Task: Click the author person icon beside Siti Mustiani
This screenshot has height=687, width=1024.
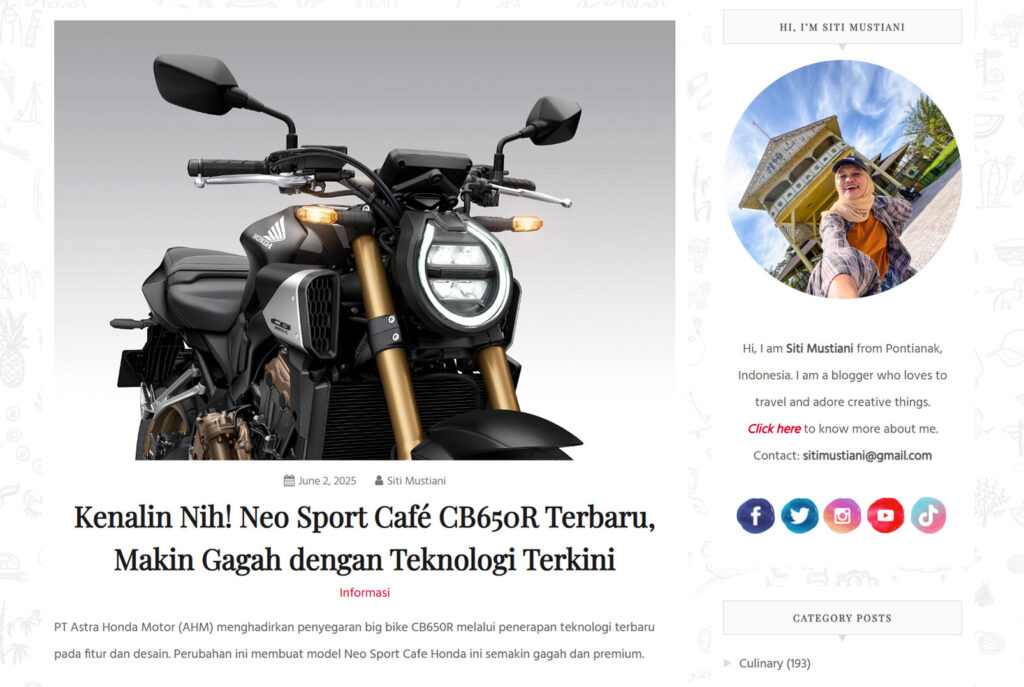Action: [x=379, y=481]
